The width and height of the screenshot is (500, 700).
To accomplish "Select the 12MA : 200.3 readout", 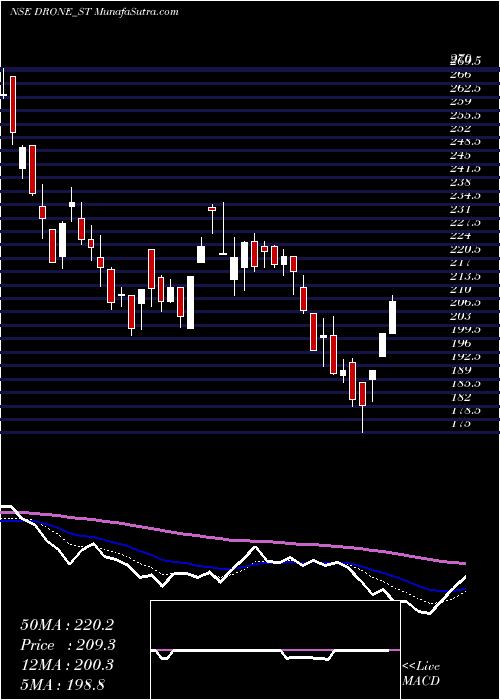I will pyautogui.click(x=67, y=665).
